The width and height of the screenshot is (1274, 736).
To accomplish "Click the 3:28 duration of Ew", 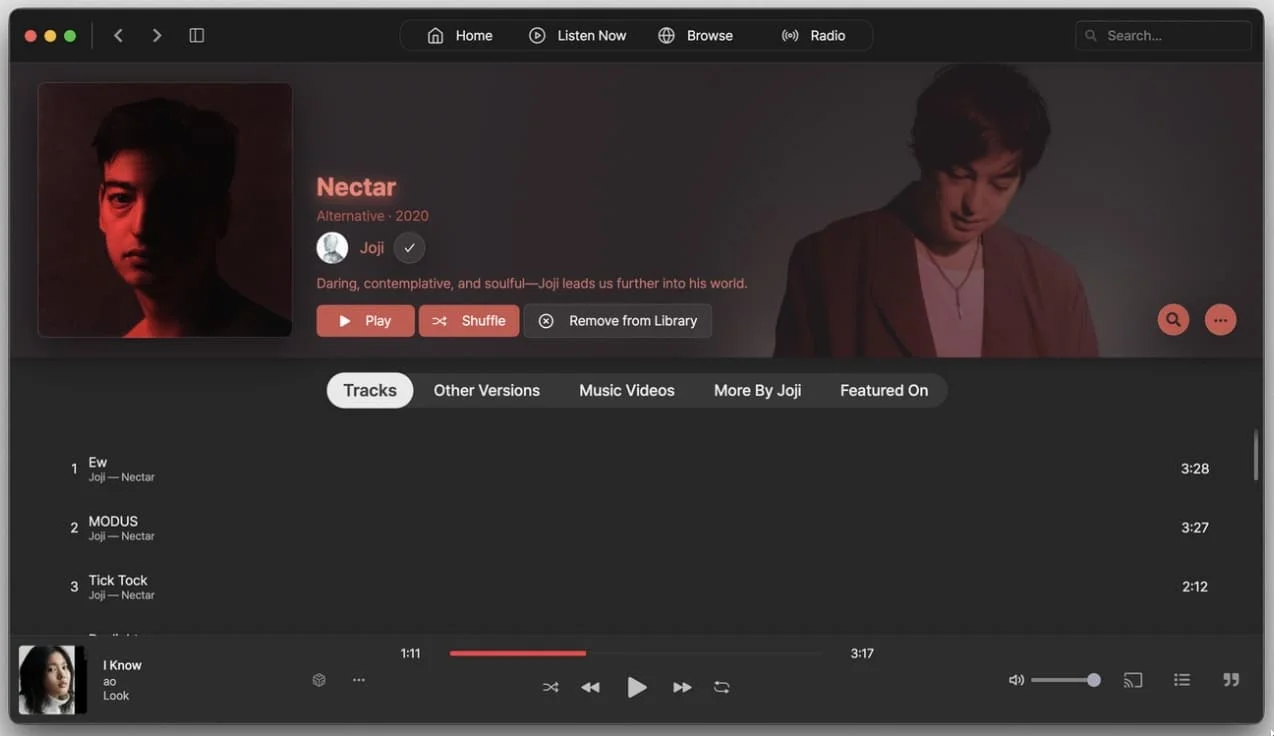I will click(1195, 468).
